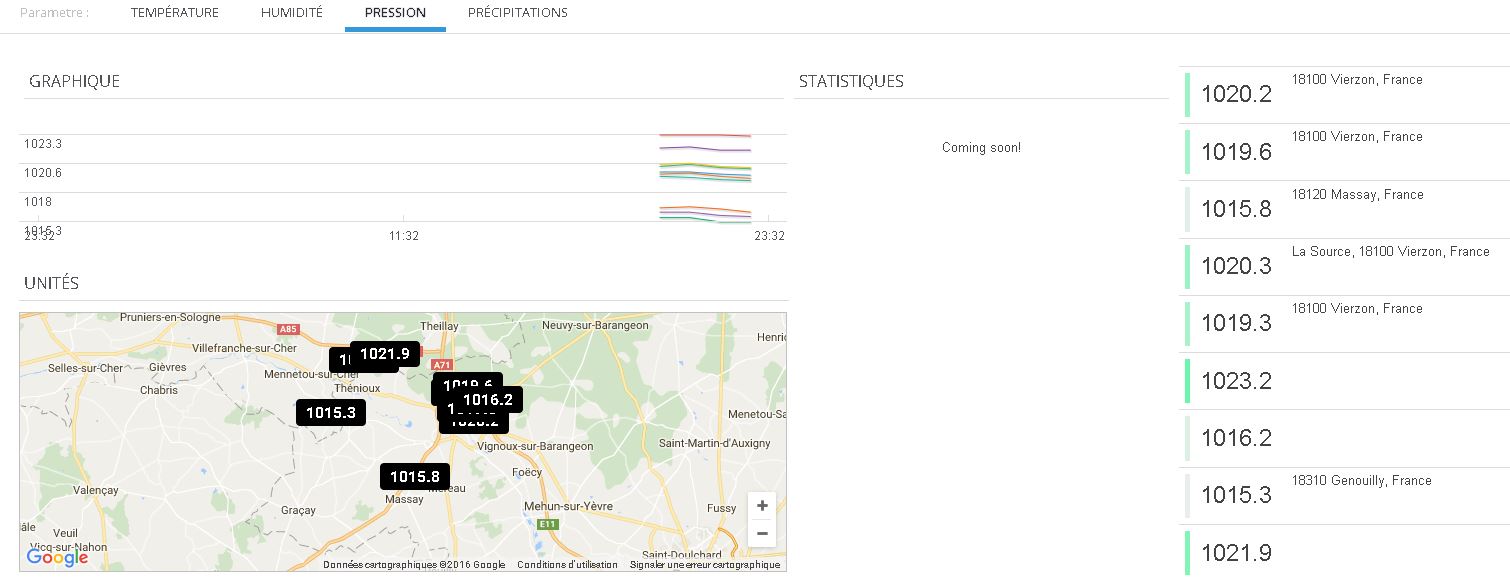Click Signaler une erreur cartographique link
The image size is (1510, 578).
(x=704, y=565)
